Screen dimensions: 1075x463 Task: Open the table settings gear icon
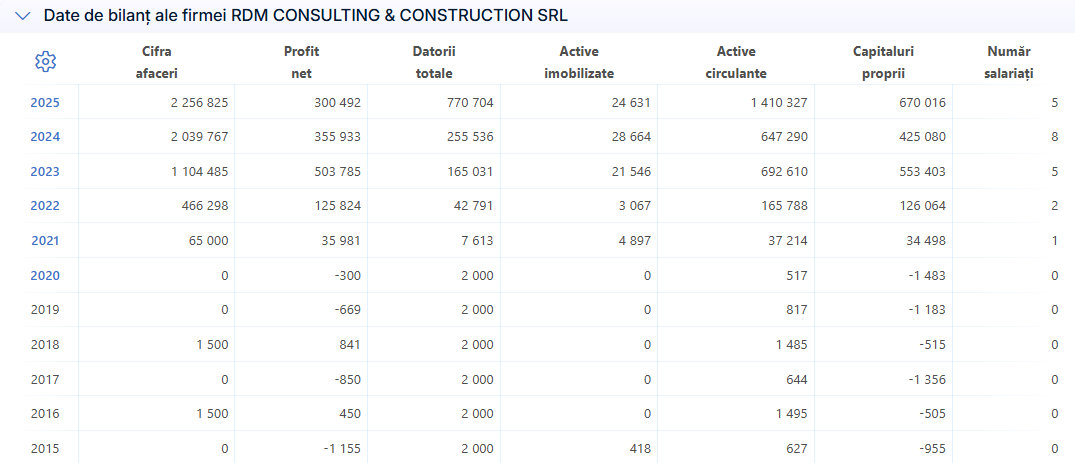point(45,62)
